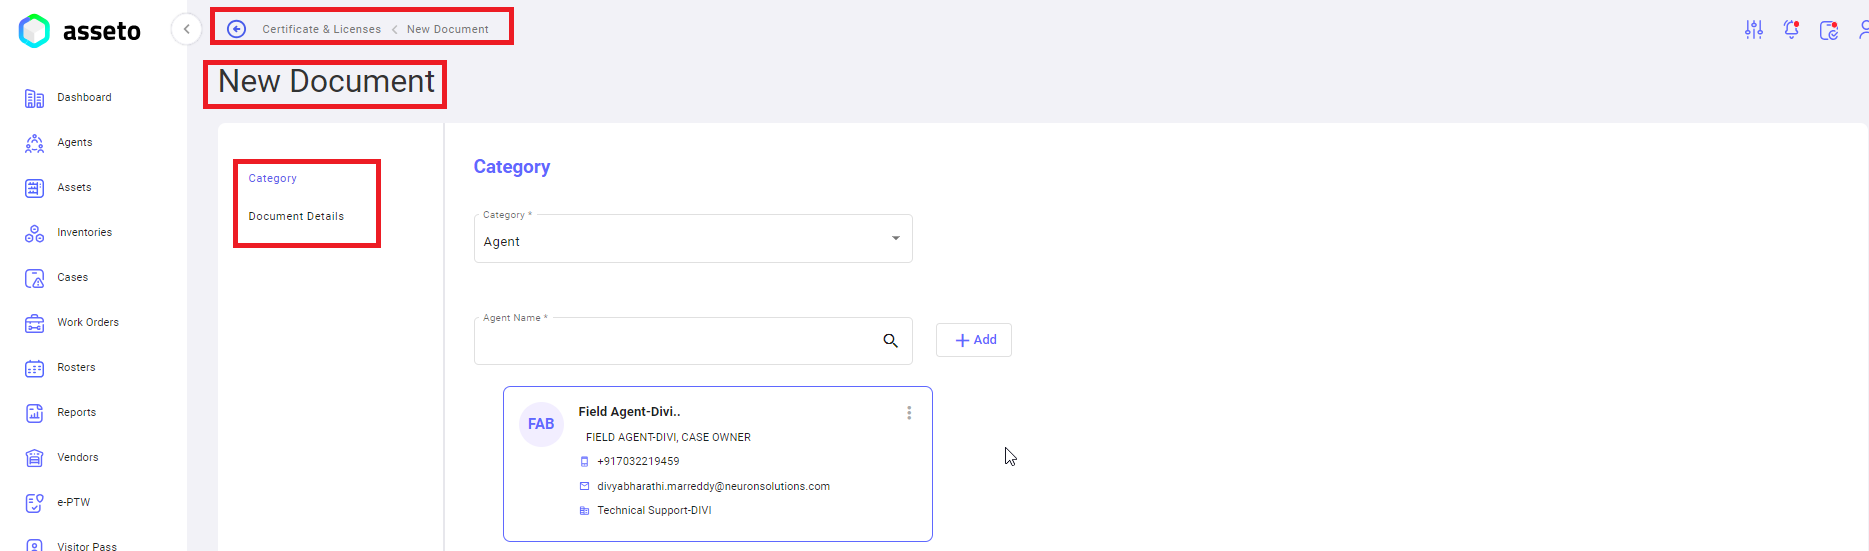The width and height of the screenshot is (1869, 551).
Task: Click the Certificate & Licenses breadcrumb link
Action: 322,30
